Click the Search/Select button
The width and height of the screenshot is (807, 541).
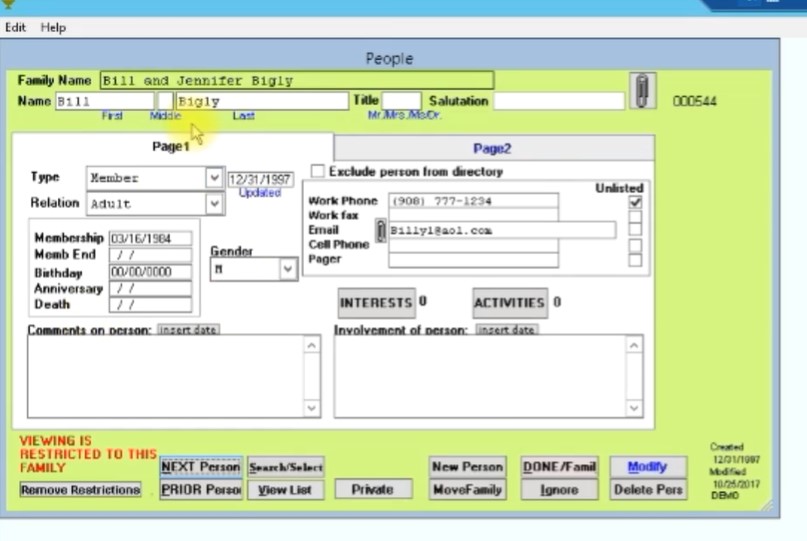pos(286,467)
